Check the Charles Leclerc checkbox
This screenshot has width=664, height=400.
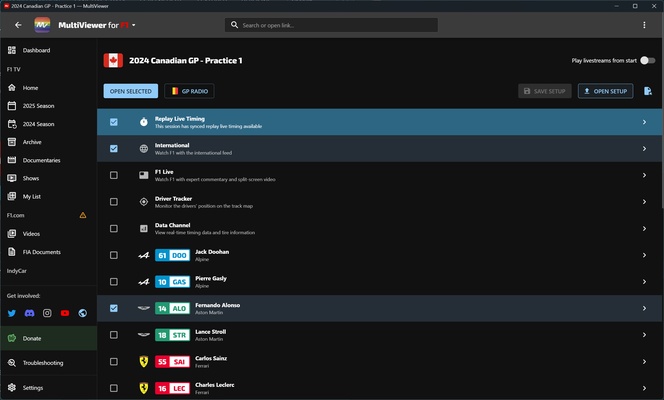(113, 388)
